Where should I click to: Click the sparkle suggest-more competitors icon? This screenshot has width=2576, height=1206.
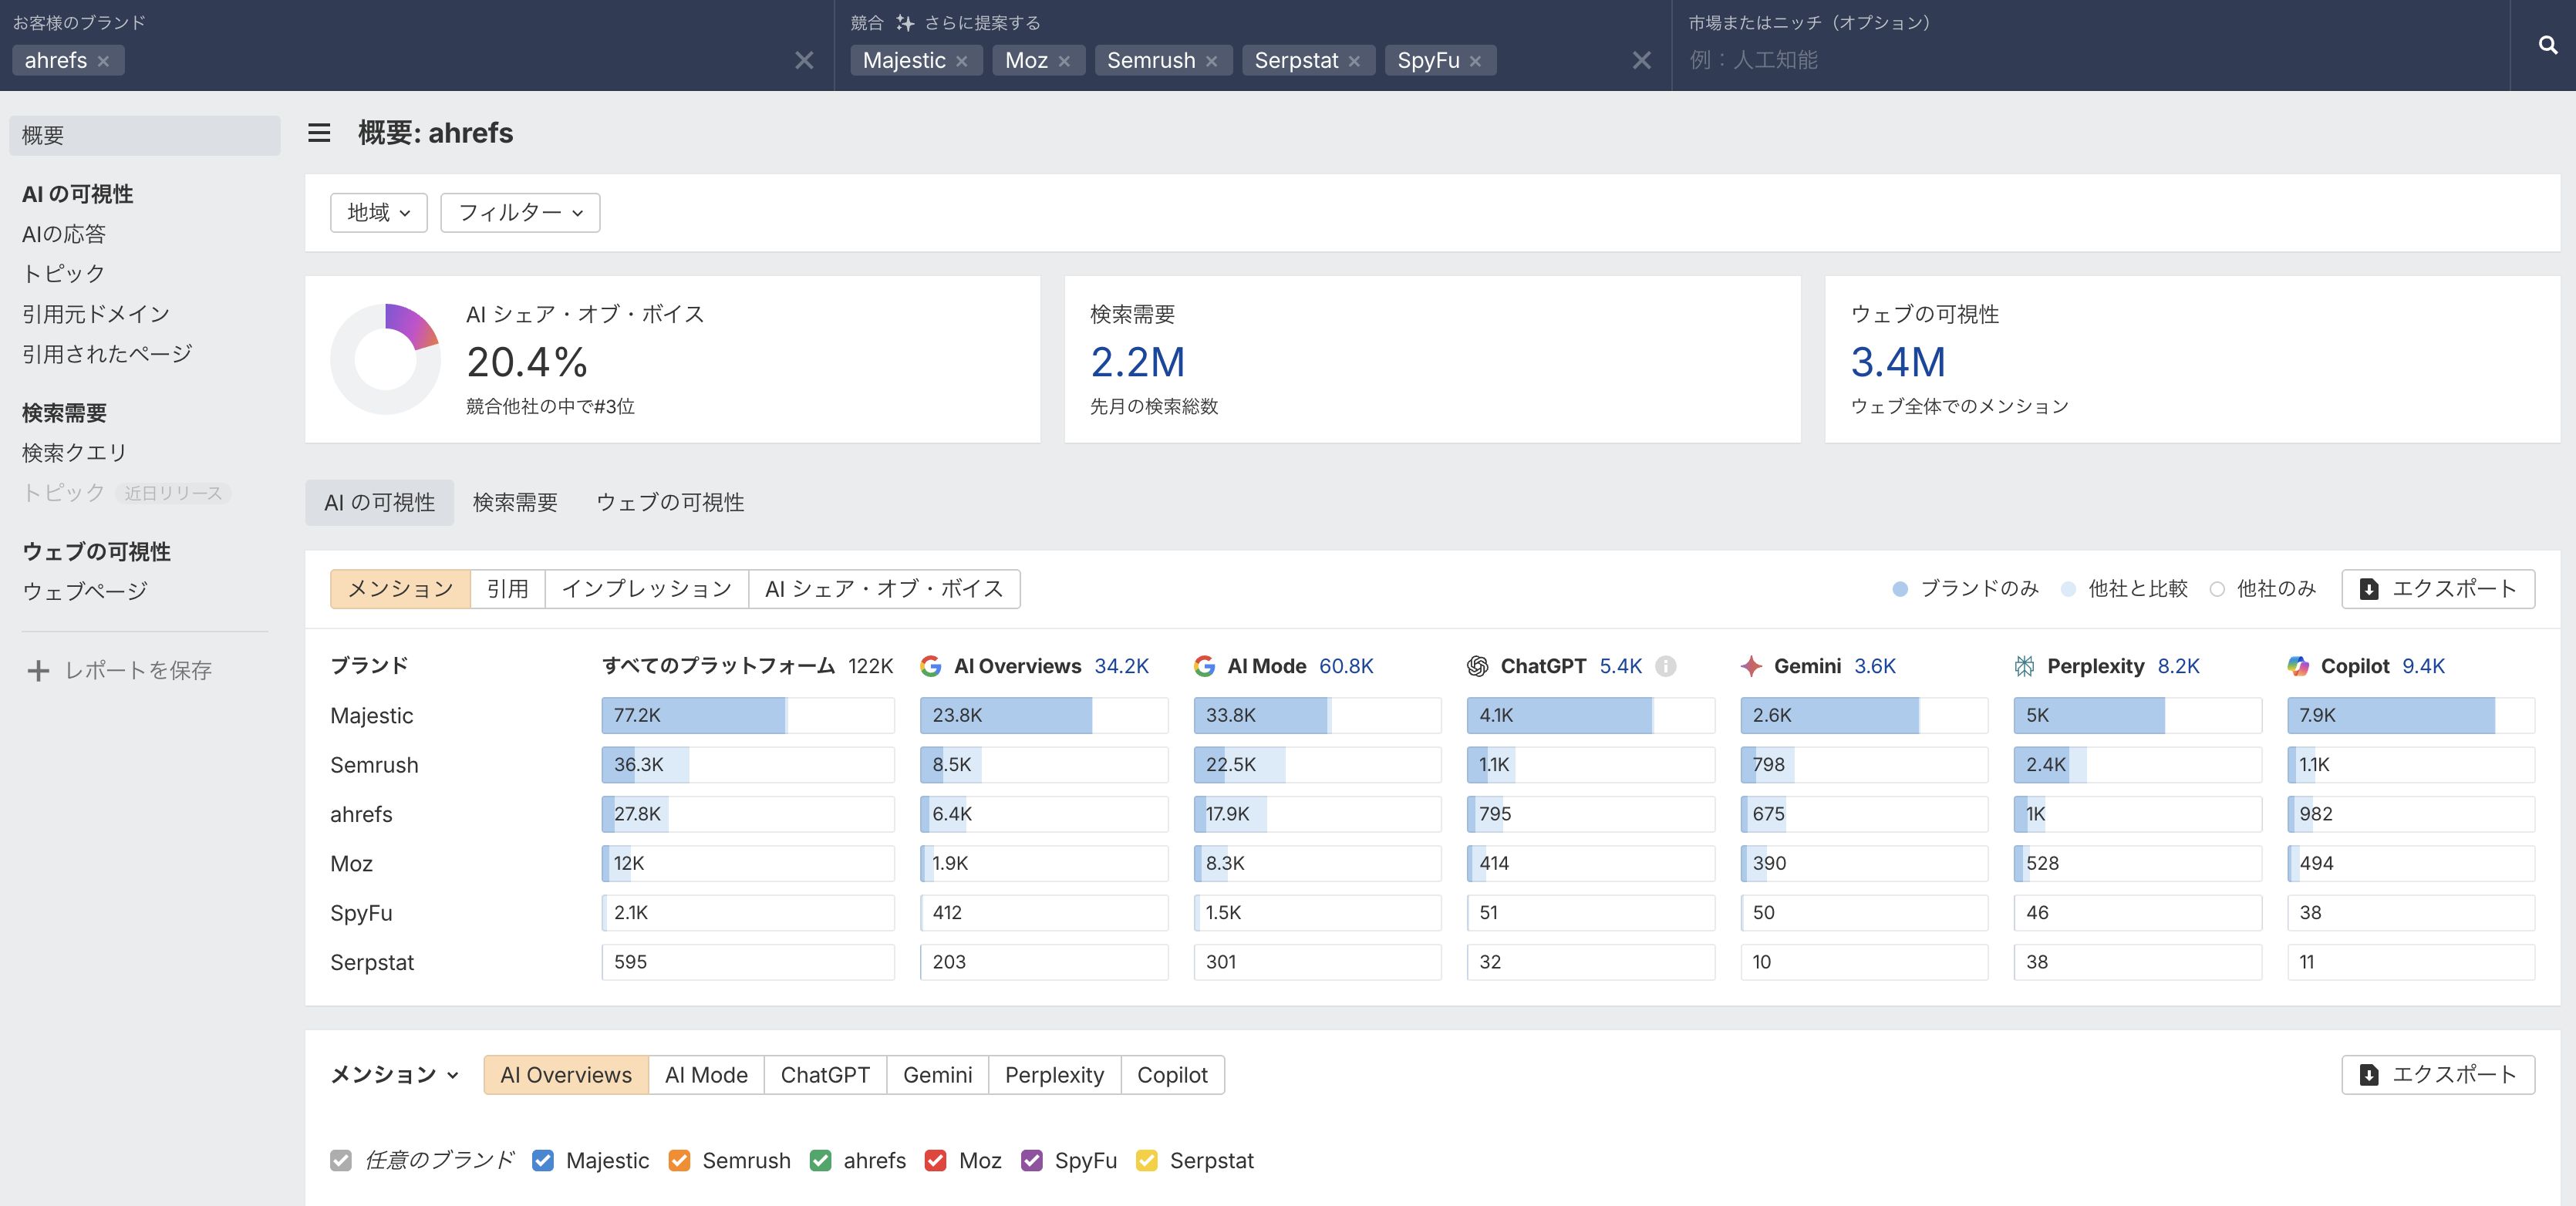pos(905,23)
